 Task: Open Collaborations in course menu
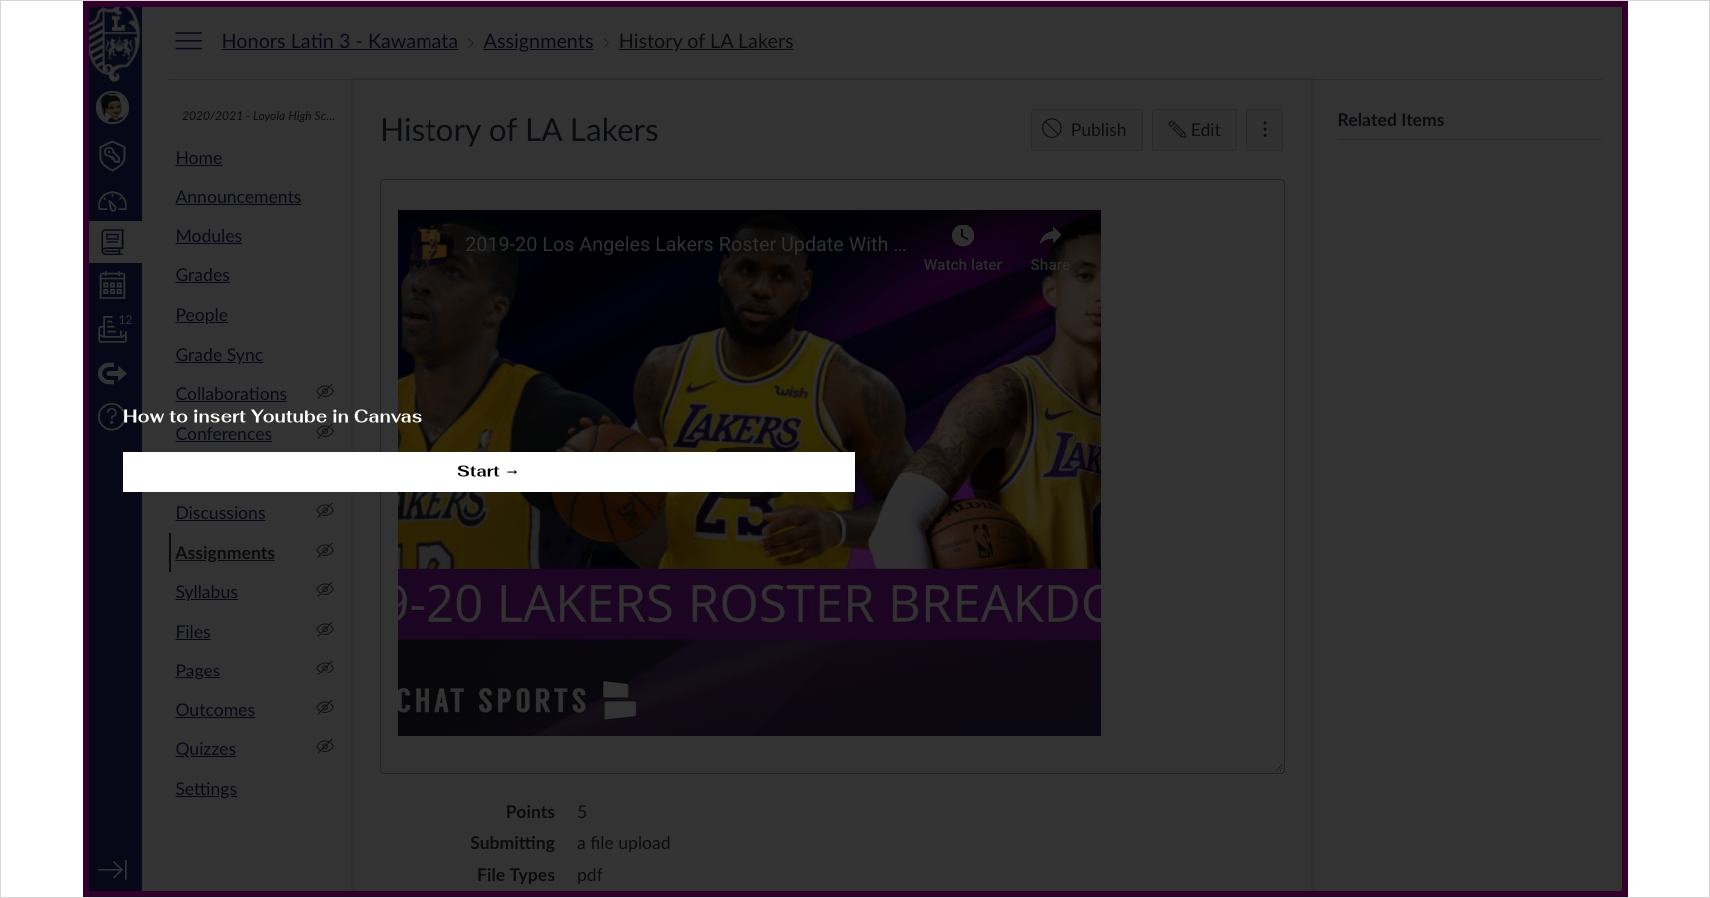[x=231, y=394]
